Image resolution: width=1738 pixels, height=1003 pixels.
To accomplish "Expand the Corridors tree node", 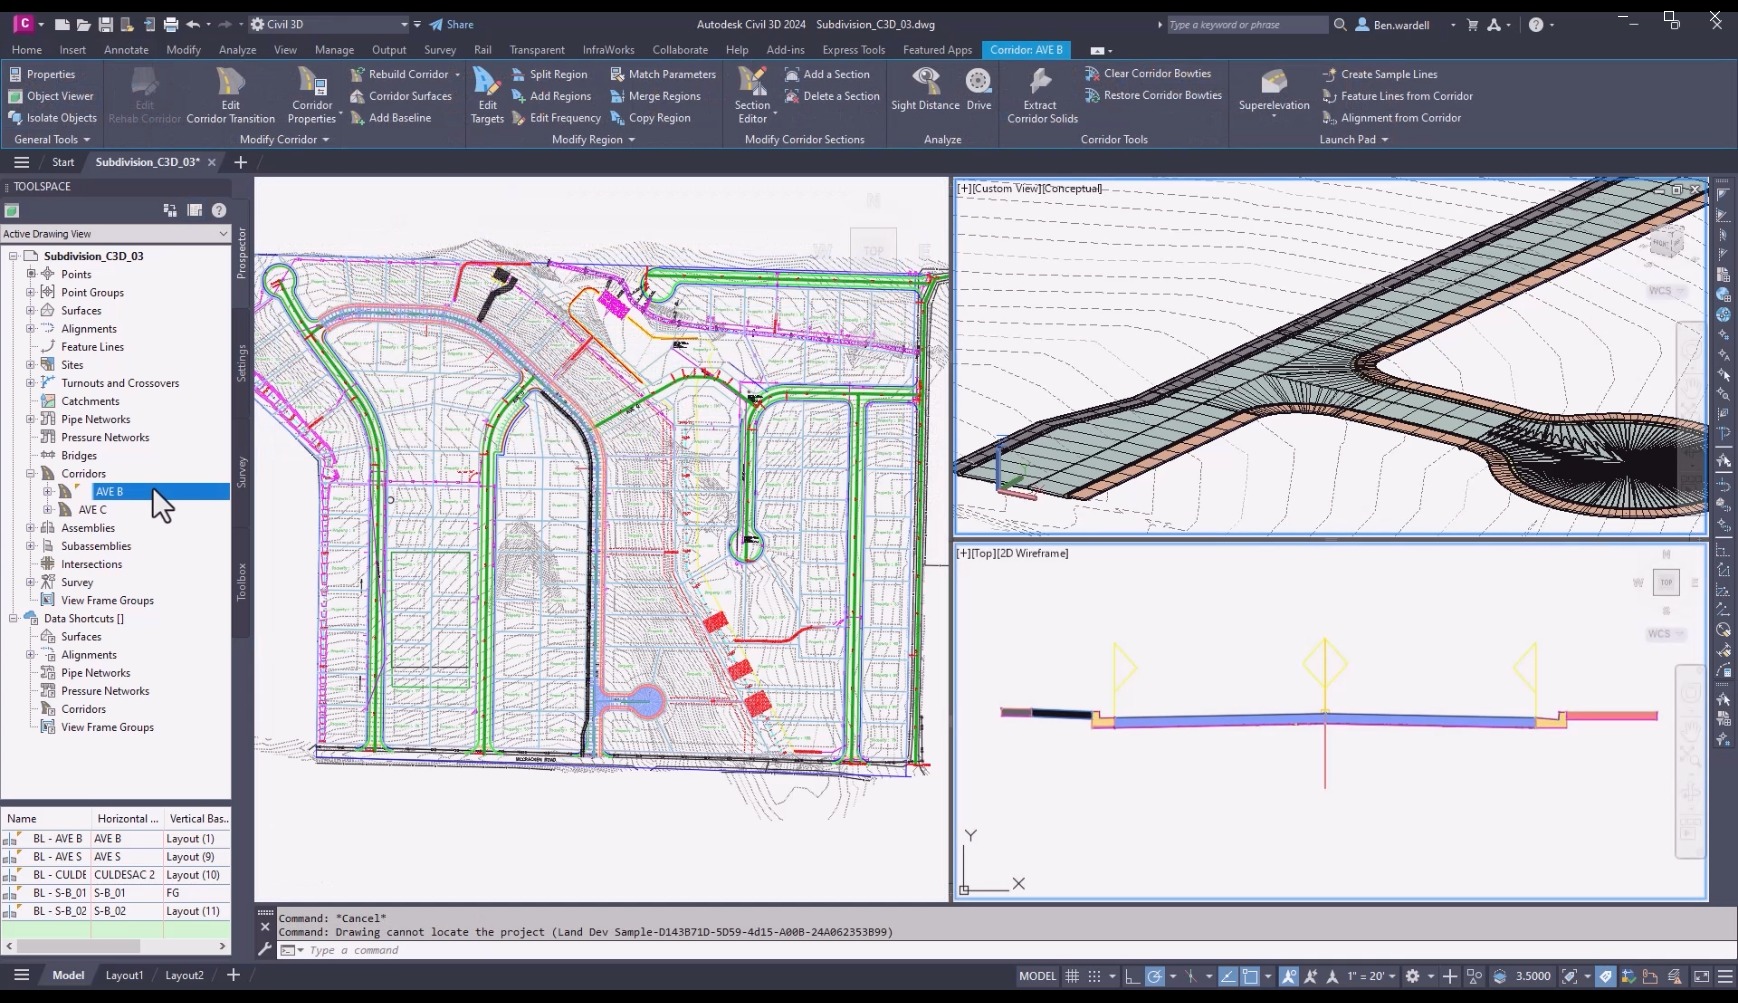I will (x=30, y=473).
